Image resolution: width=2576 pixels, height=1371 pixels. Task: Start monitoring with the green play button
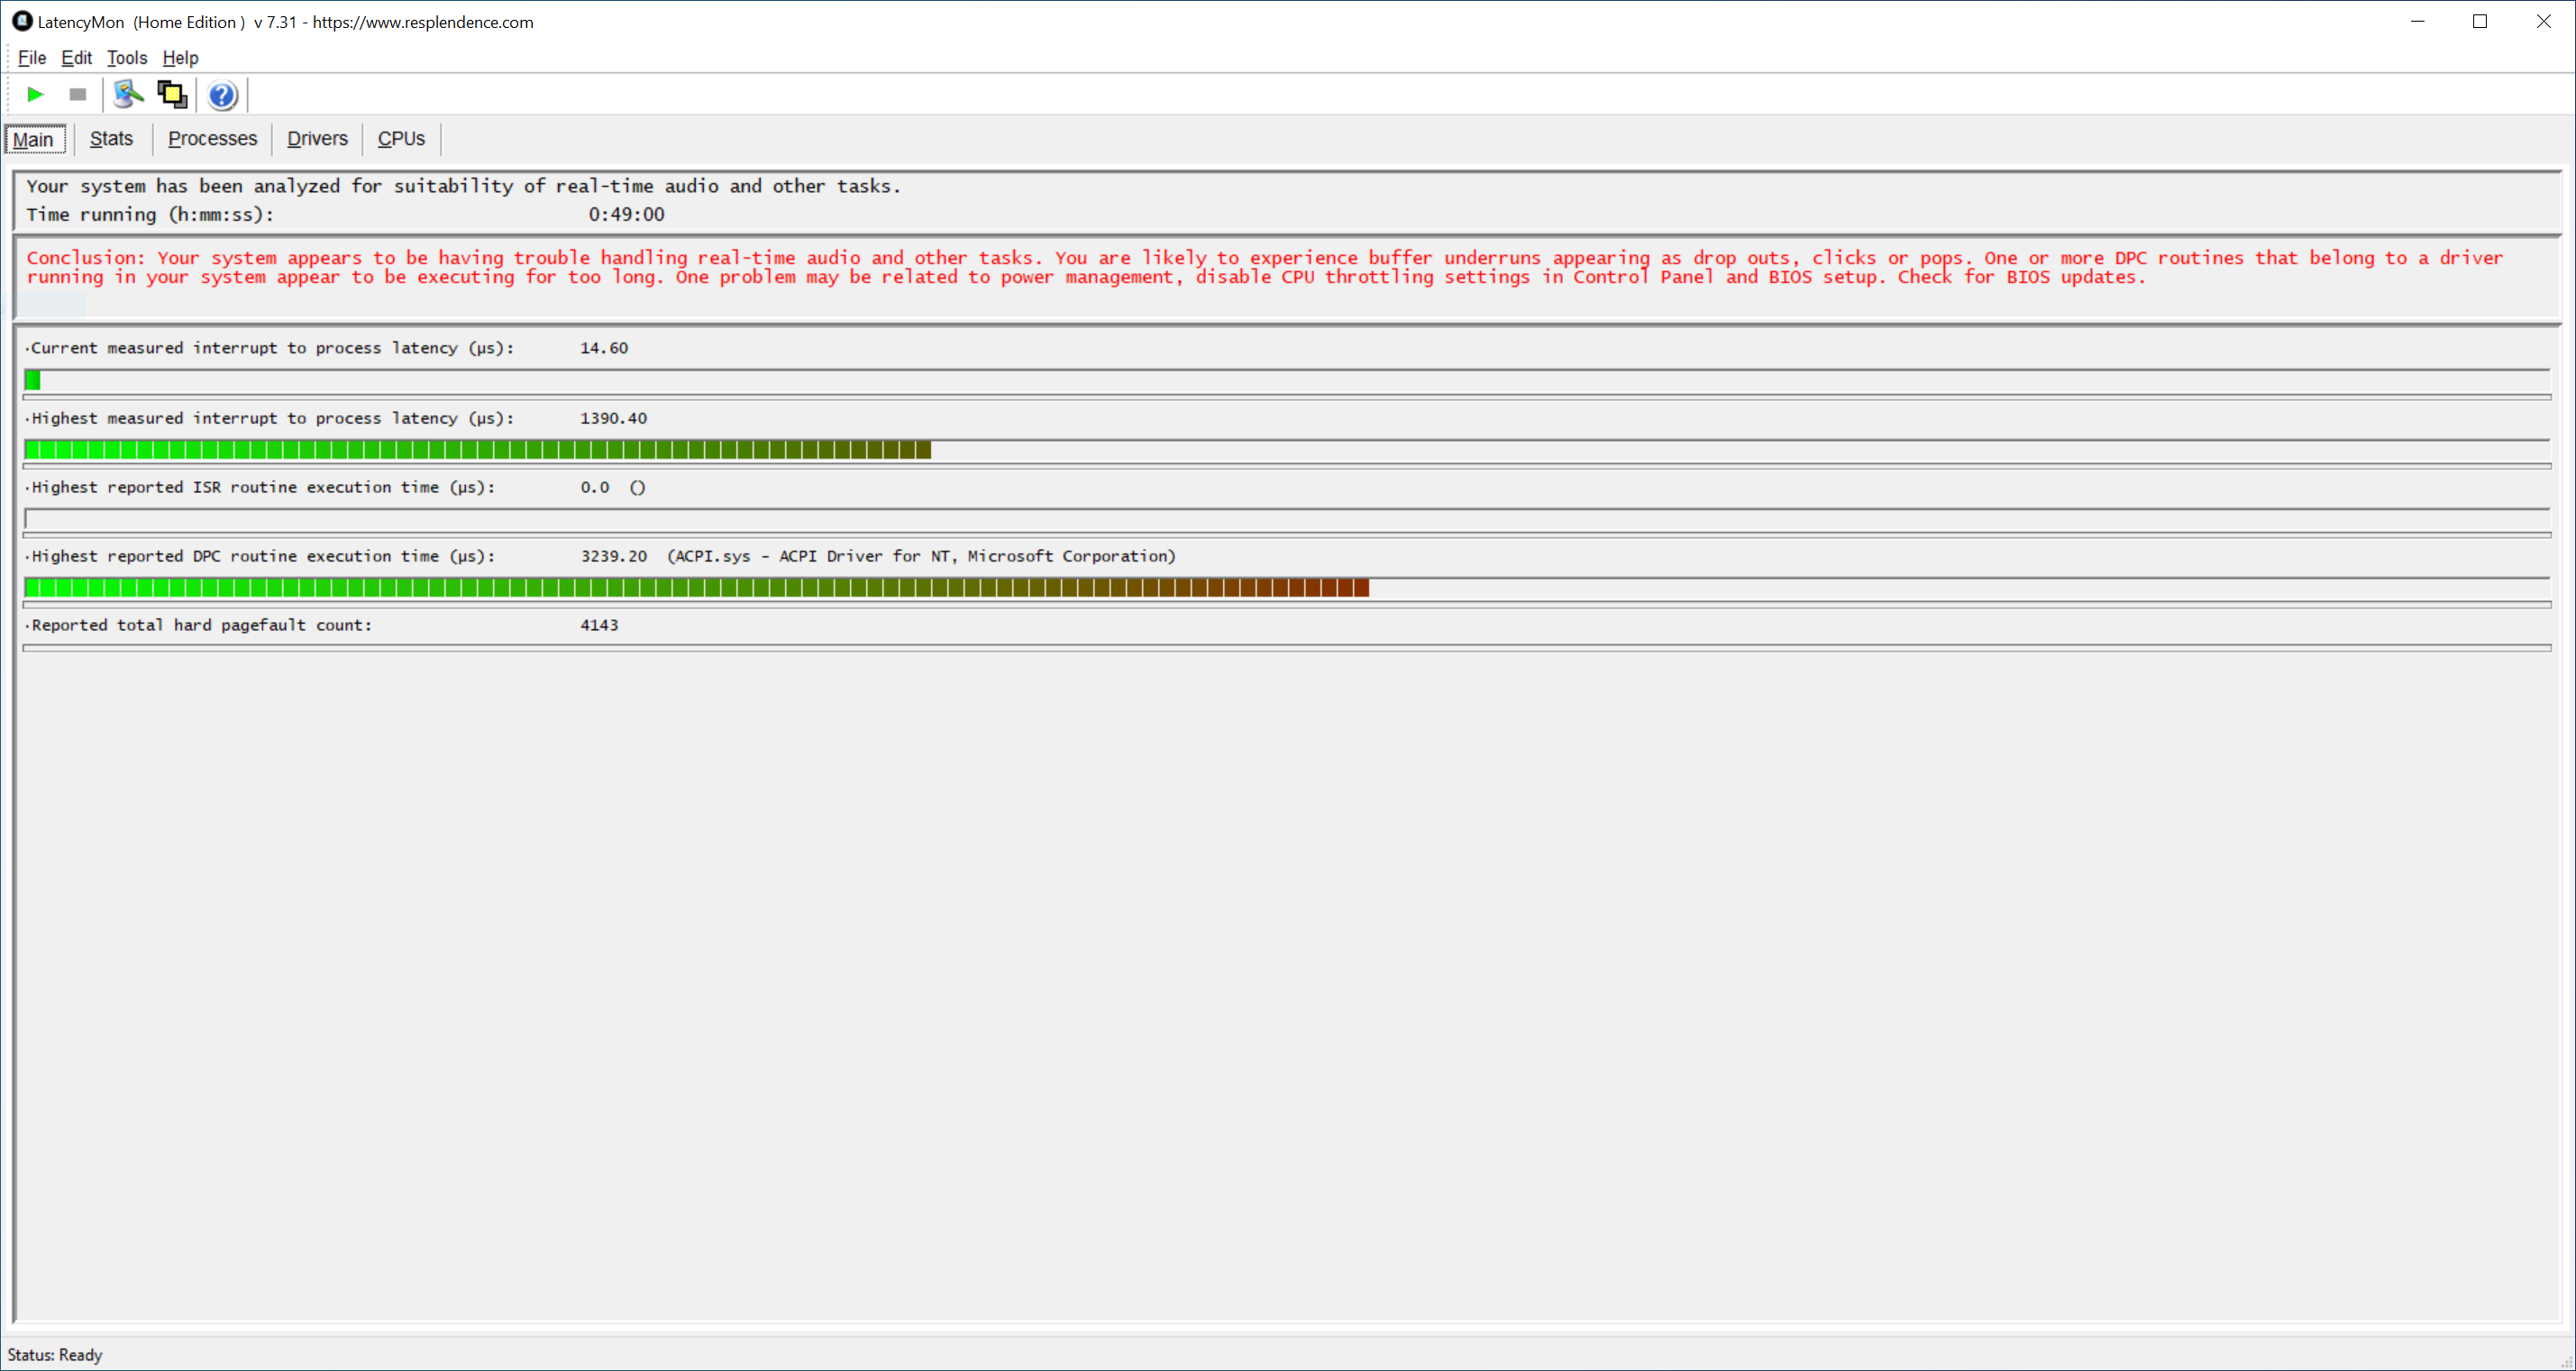pyautogui.click(x=35, y=95)
